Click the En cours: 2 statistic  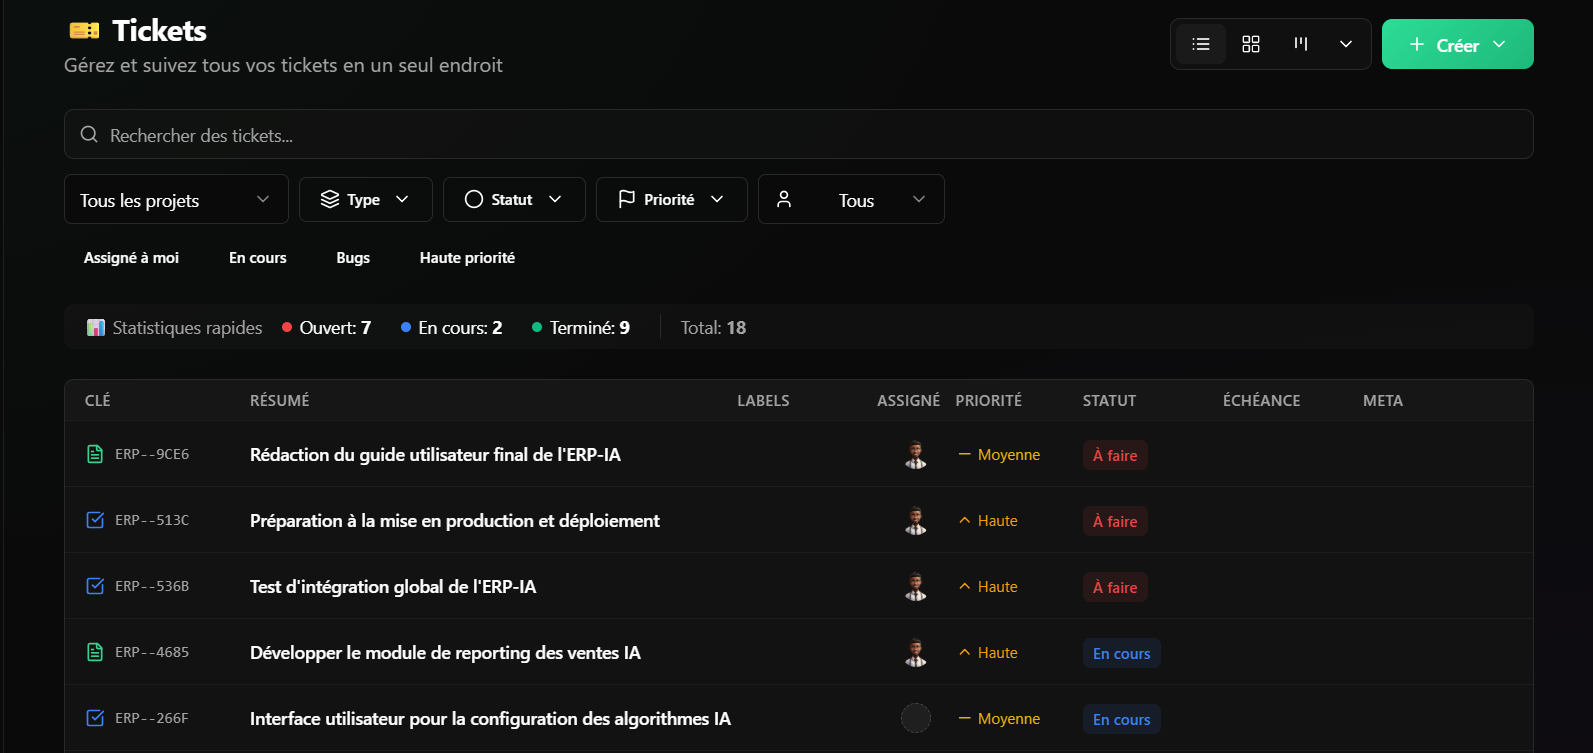pyautogui.click(x=452, y=327)
